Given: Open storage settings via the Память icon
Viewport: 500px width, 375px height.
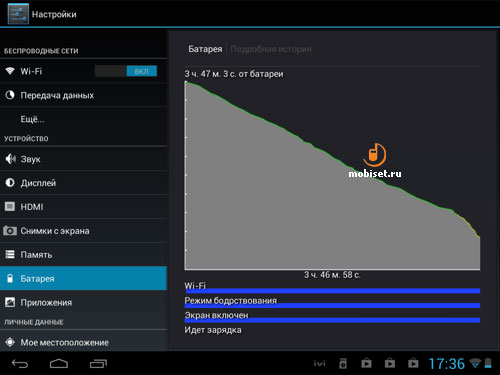Looking at the screenshot, I should pos(10,255).
